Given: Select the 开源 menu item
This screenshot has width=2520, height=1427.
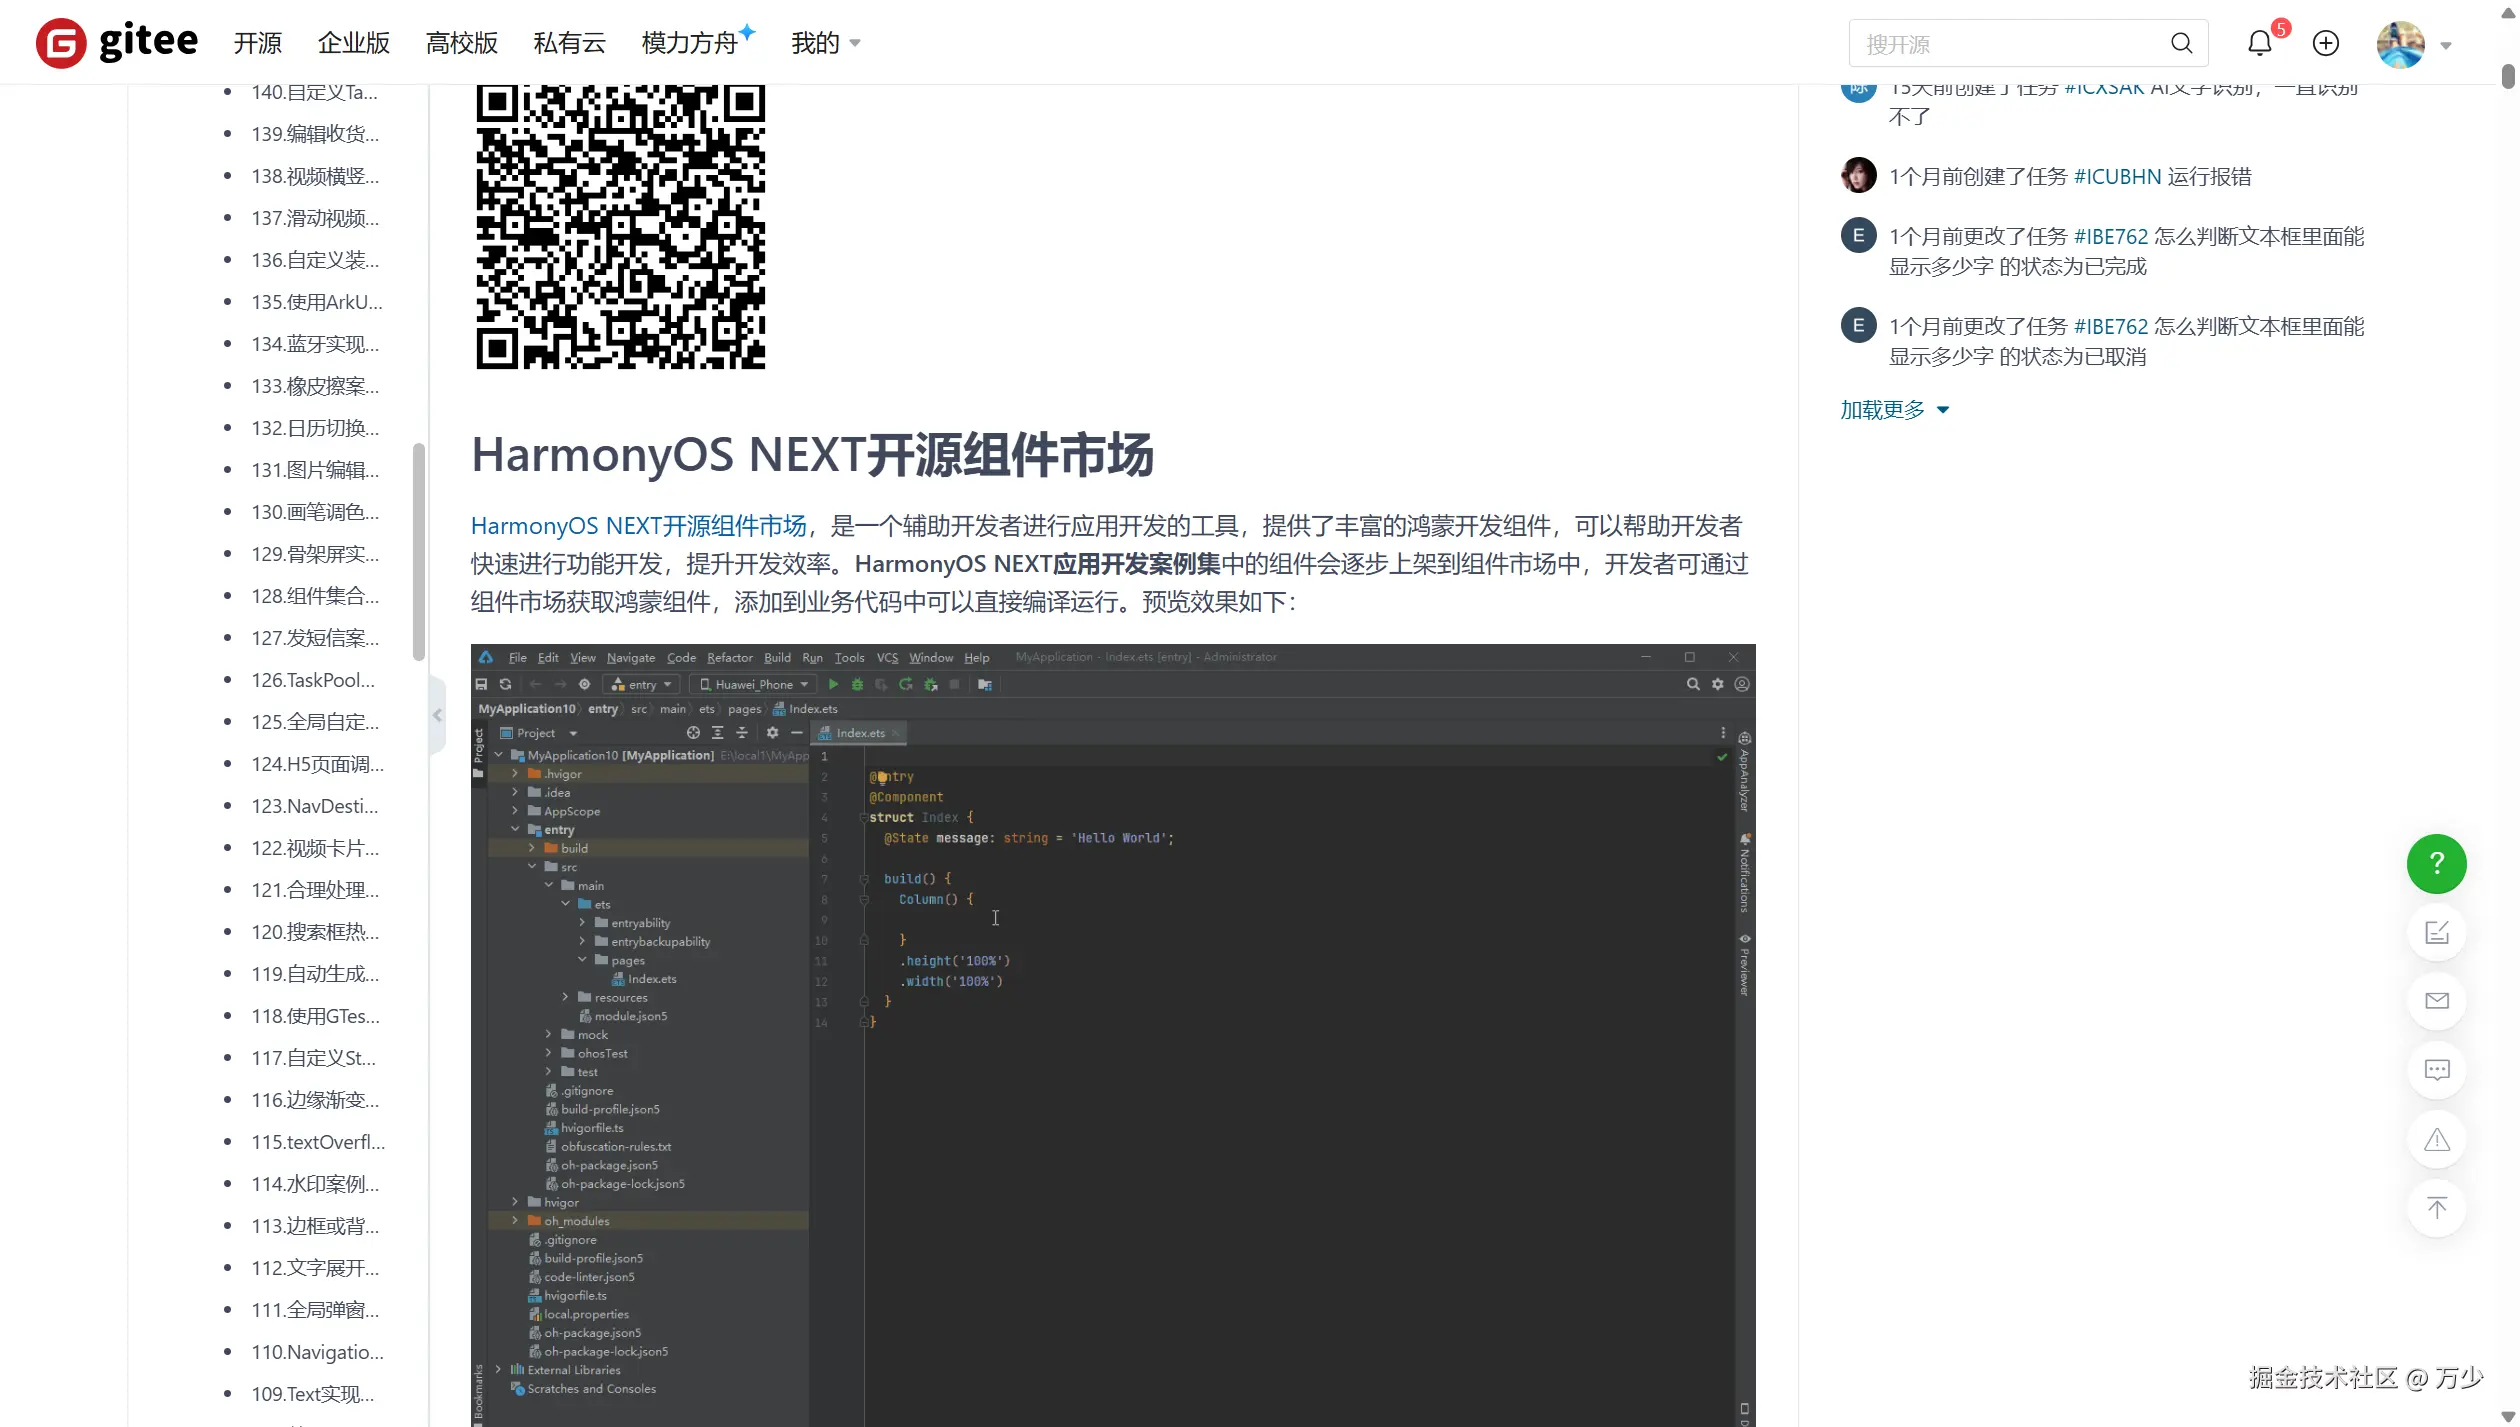Looking at the screenshot, I should point(257,43).
